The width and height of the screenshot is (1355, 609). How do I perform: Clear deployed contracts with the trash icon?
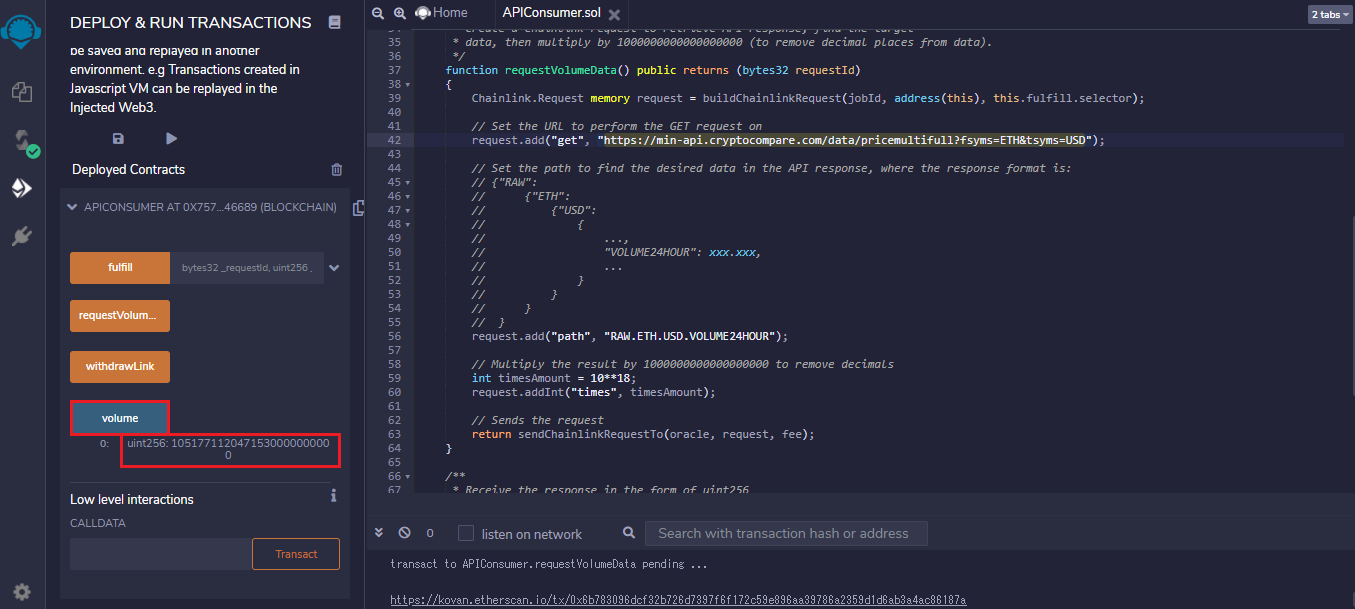click(x=336, y=169)
